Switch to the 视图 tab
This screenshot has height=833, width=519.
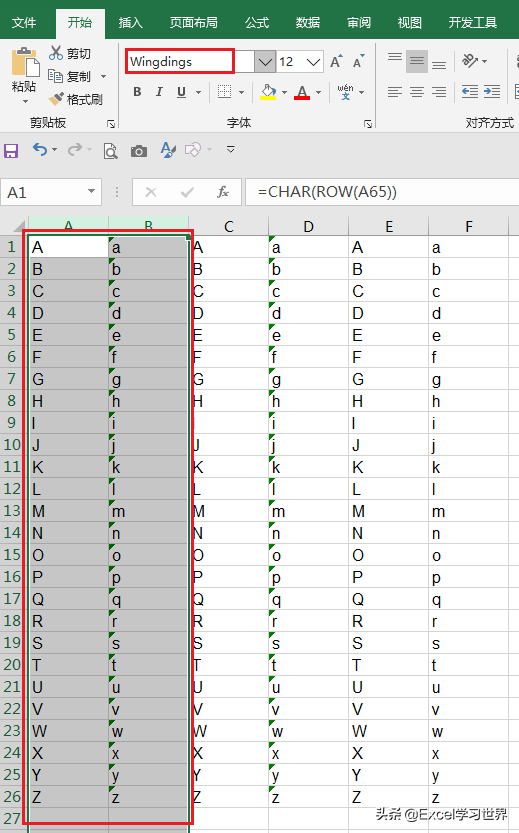pos(410,23)
